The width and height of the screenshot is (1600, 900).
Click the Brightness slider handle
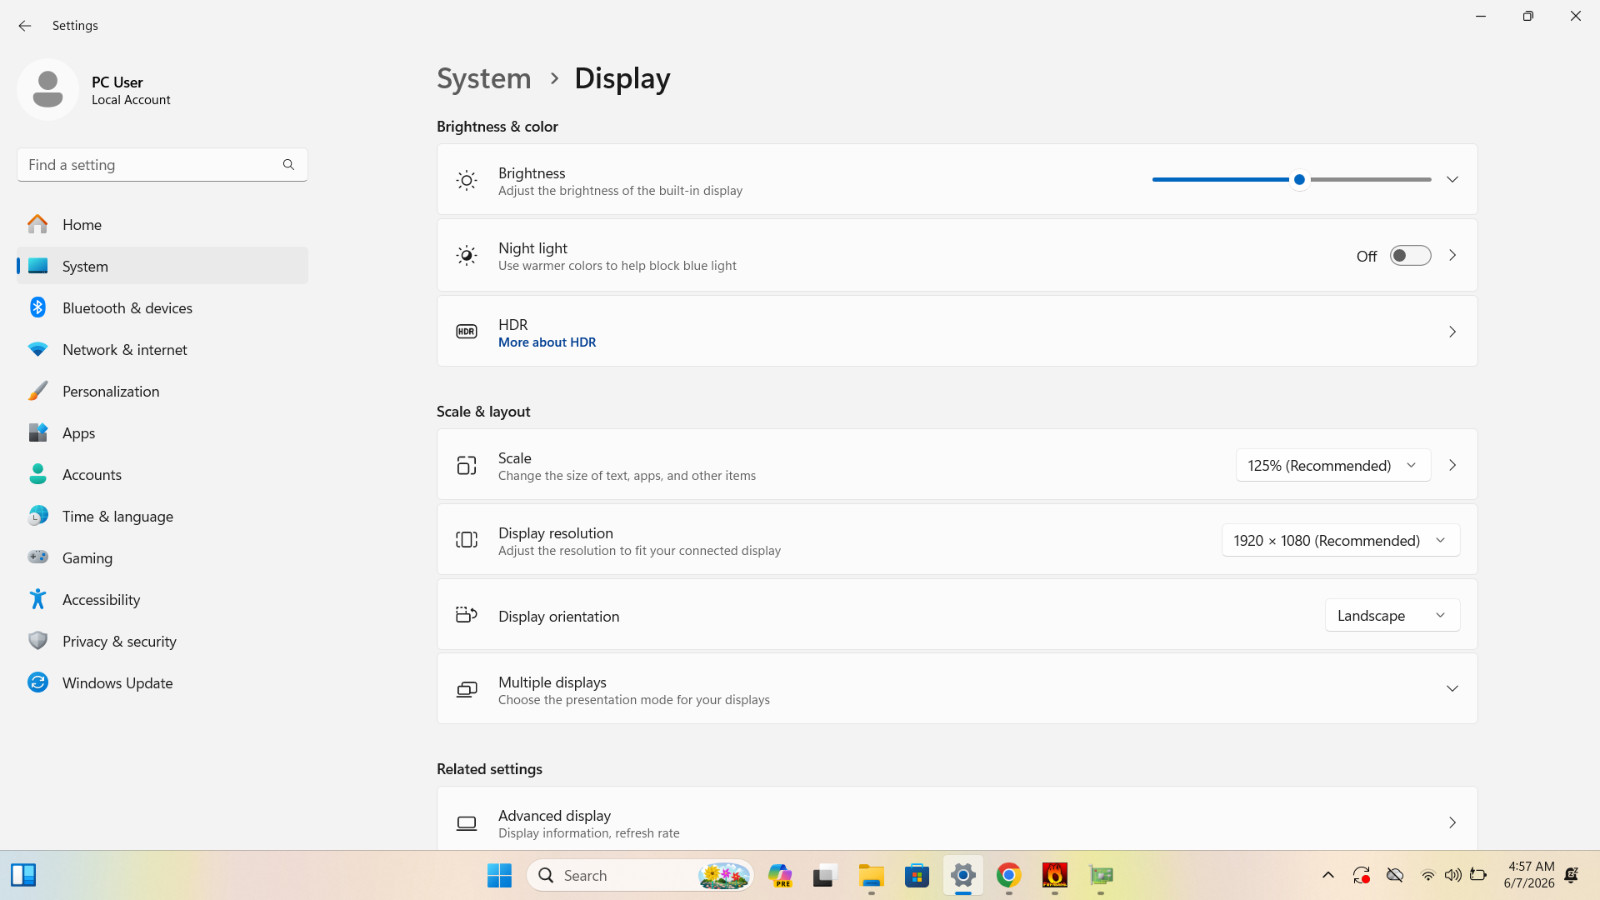pos(1299,180)
